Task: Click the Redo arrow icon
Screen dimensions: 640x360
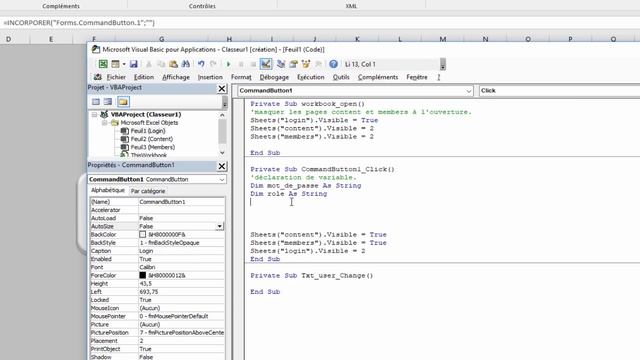Action: pyautogui.click(x=213, y=64)
